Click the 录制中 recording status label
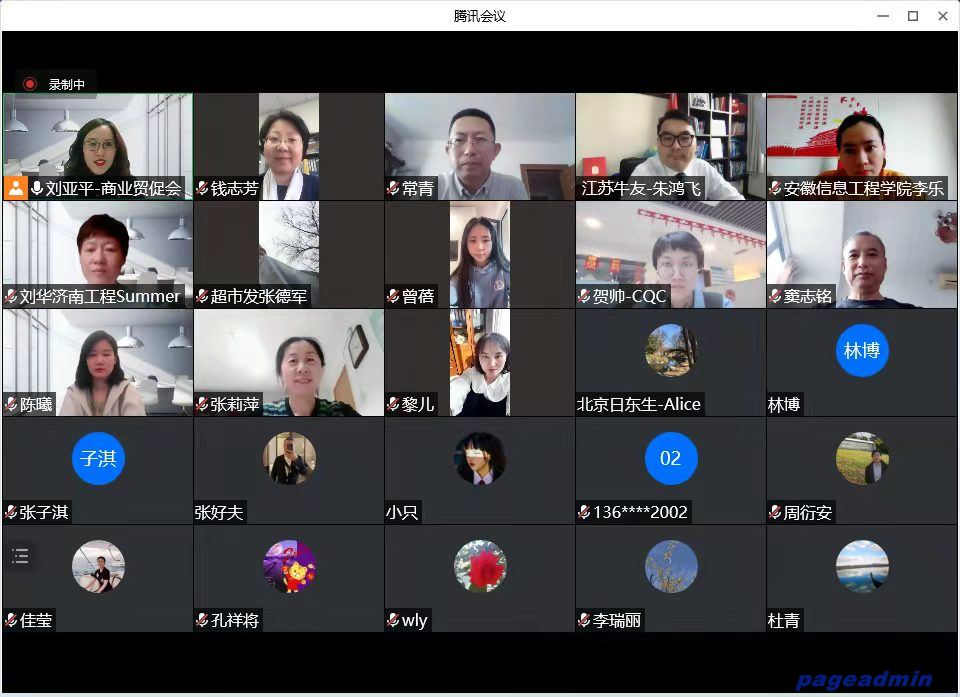 click(x=67, y=85)
